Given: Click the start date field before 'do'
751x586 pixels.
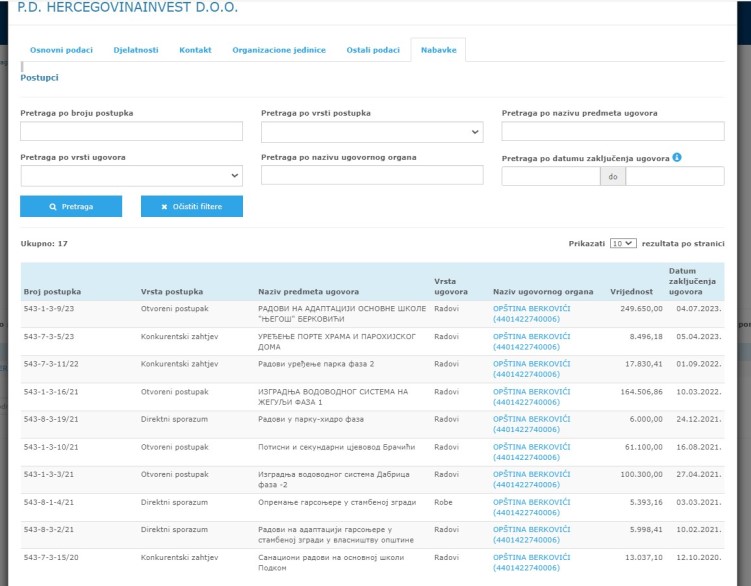Looking at the screenshot, I should pos(550,176).
